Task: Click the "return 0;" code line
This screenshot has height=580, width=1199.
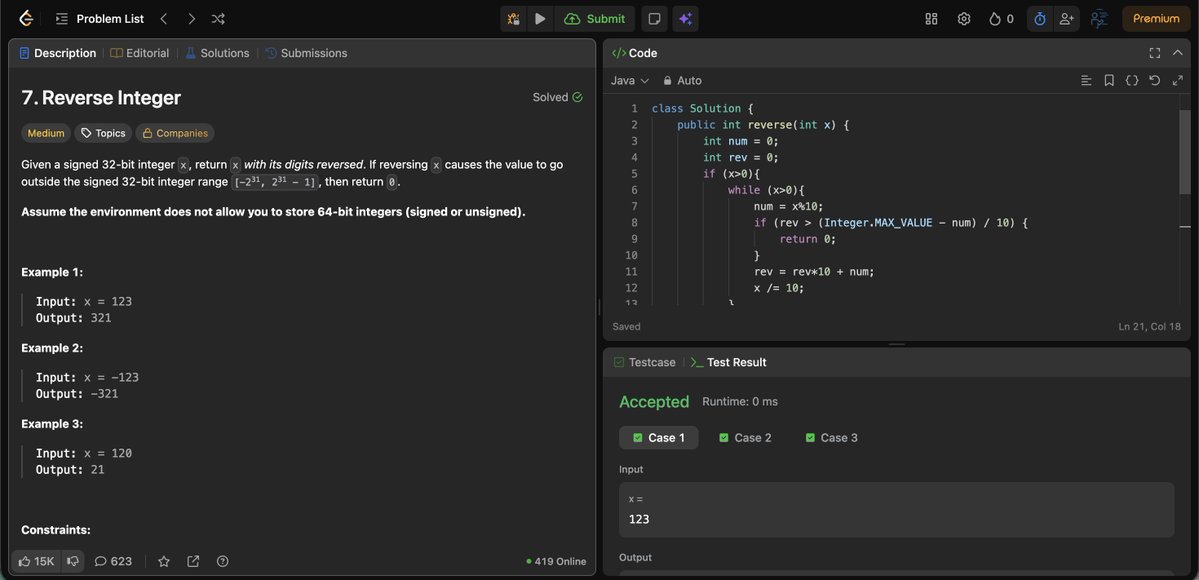Action: [x=807, y=239]
